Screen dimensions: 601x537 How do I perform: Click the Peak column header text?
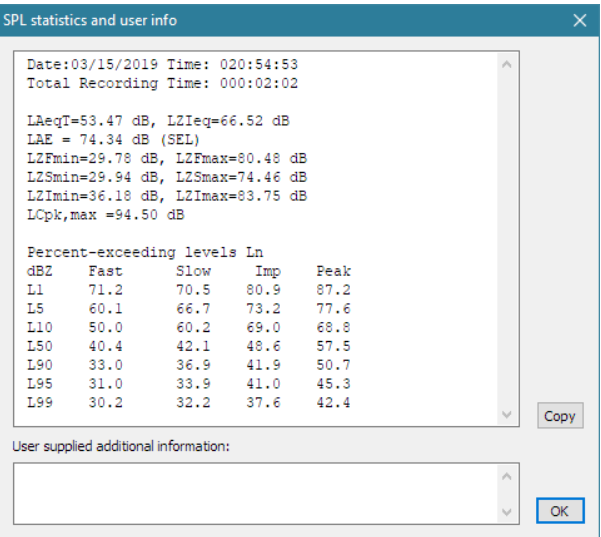(333, 271)
